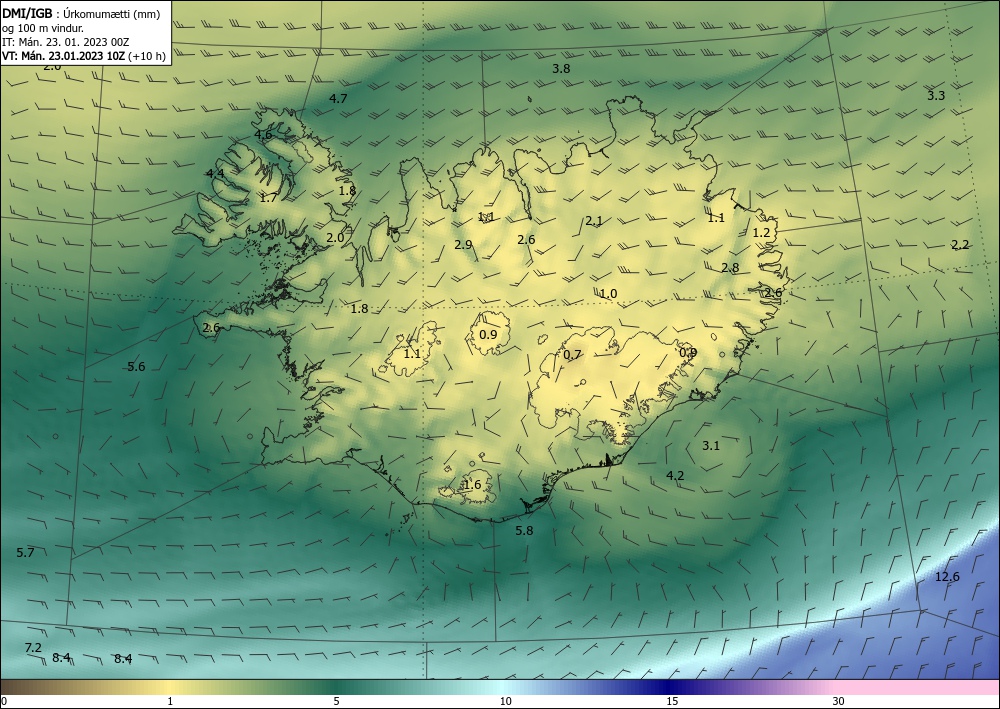The height and width of the screenshot is (709, 1000).
Task: Click the valid time "VT: Mán. 23.01.2023 10Z"
Action: 64,56
